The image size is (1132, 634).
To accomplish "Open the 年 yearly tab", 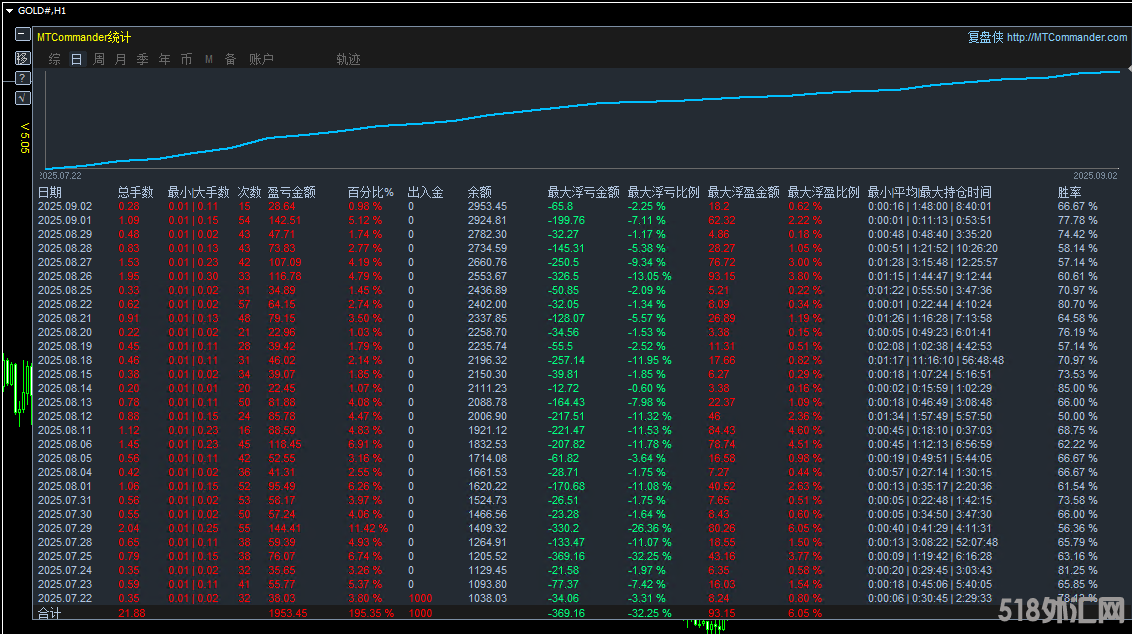I will click(165, 59).
